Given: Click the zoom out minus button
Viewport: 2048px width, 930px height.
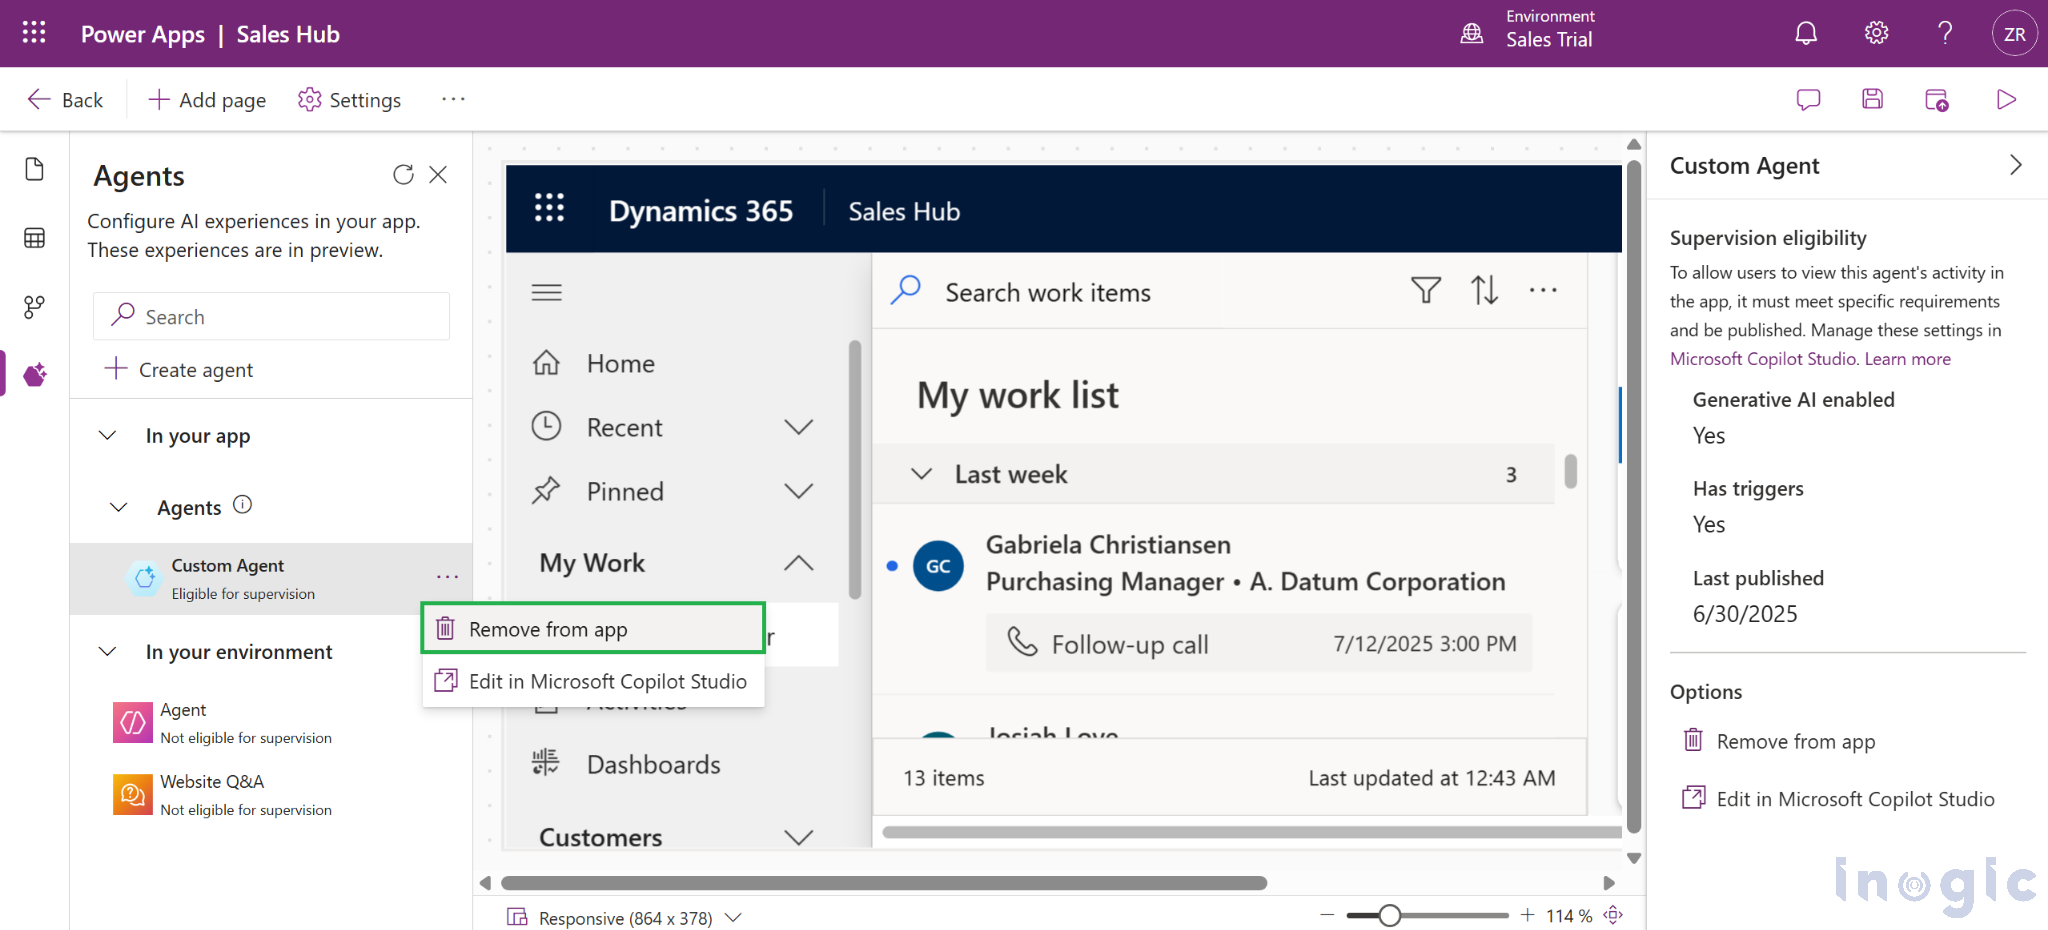Looking at the screenshot, I should pos(1327,915).
